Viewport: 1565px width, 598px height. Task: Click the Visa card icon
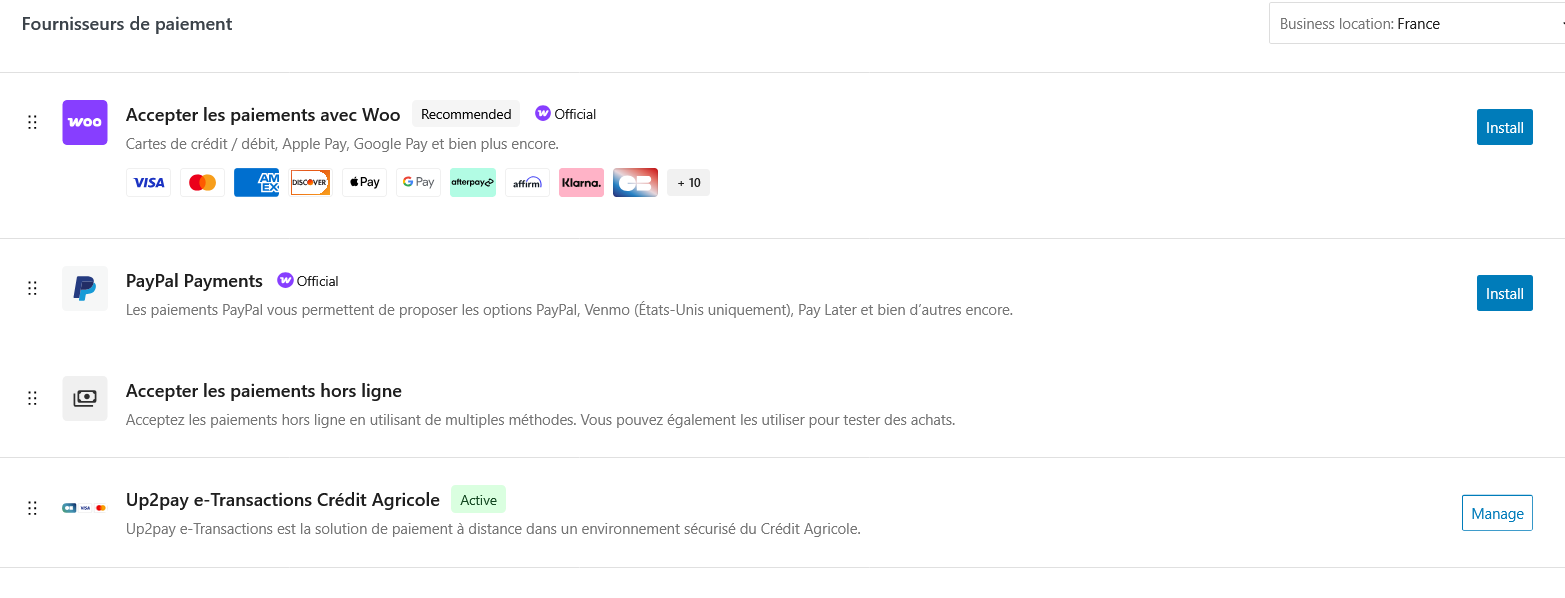[x=149, y=182]
